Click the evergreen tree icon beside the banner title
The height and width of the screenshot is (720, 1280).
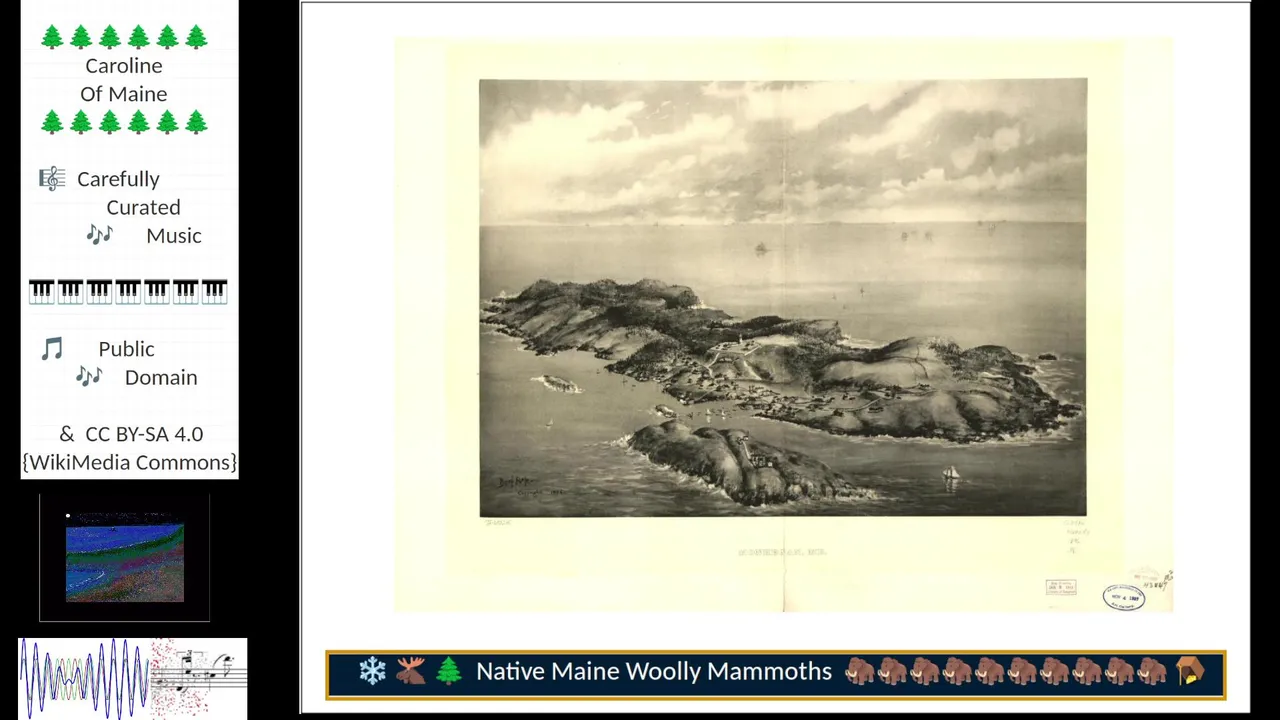(x=449, y=671)
